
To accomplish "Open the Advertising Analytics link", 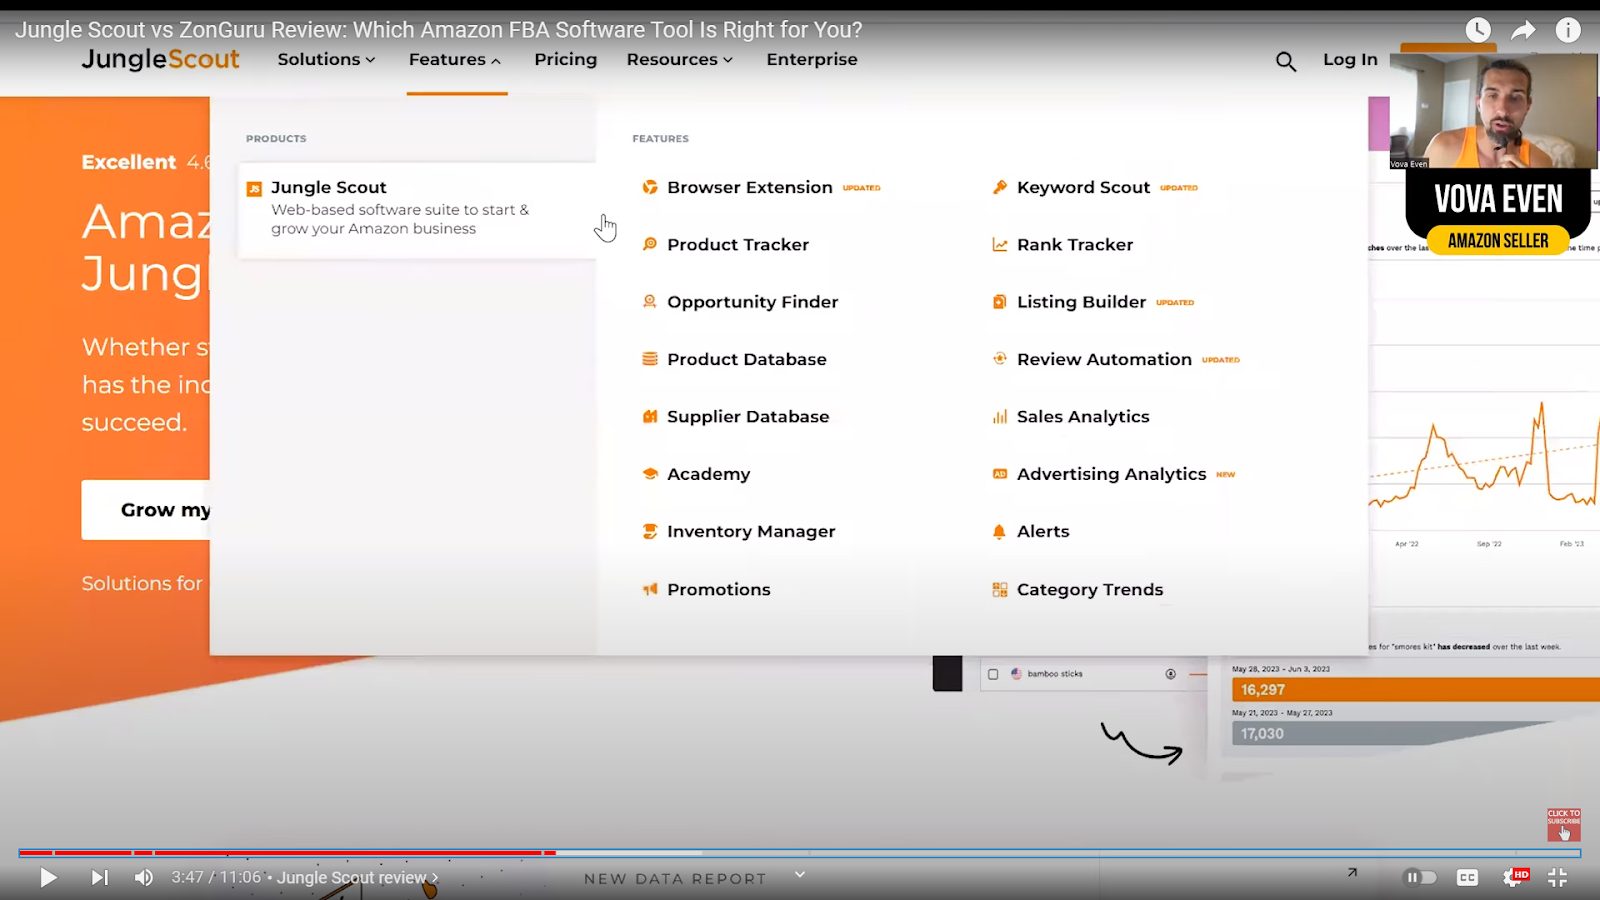I will (1111, 474).
